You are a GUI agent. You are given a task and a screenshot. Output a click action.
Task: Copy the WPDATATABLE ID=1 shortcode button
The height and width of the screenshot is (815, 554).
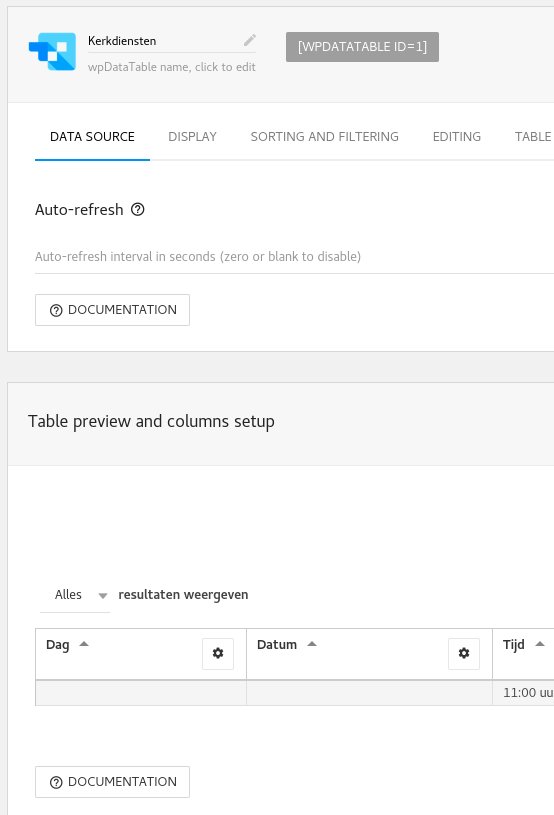click(362, 47)
